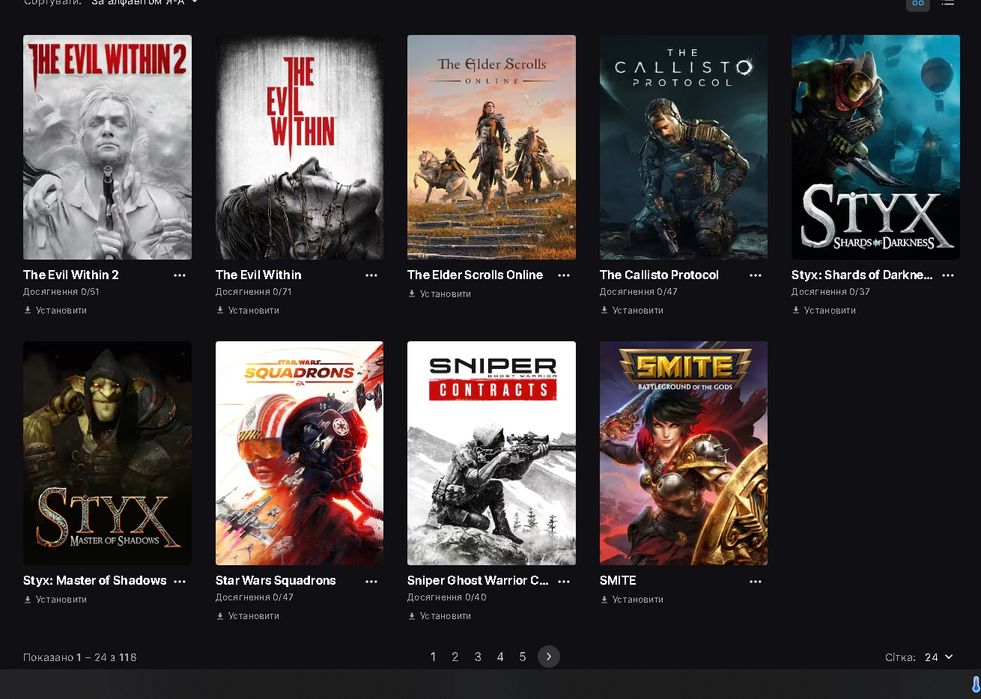Open options menu for Sniper Ghost Warrior Contracts
The width and height of the screenshot is (981, 699).
(x=564, y=581)
